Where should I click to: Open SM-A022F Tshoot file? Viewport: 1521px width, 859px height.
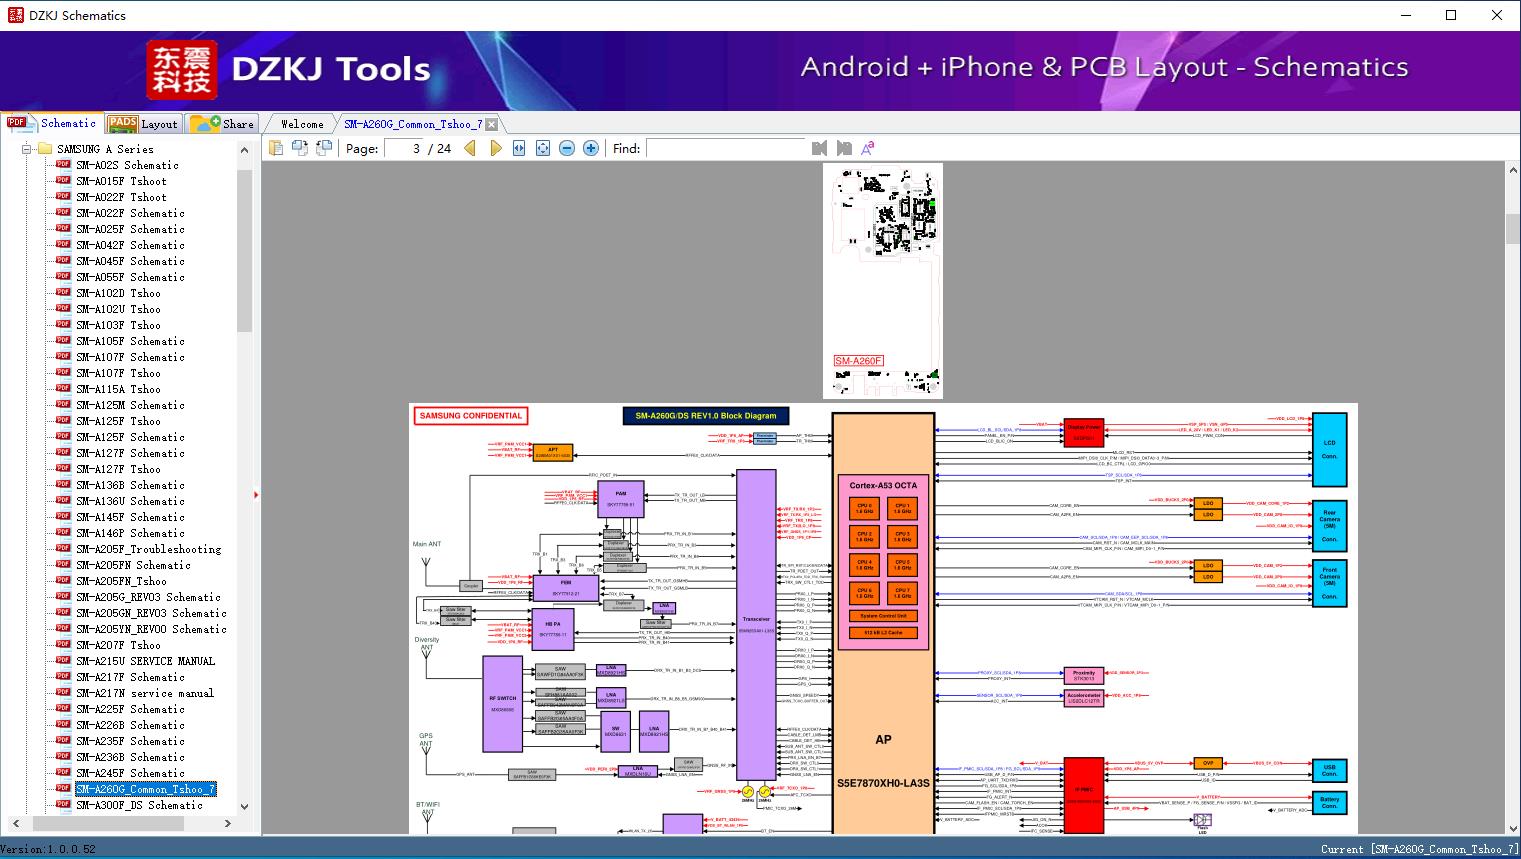click(121, 197)
